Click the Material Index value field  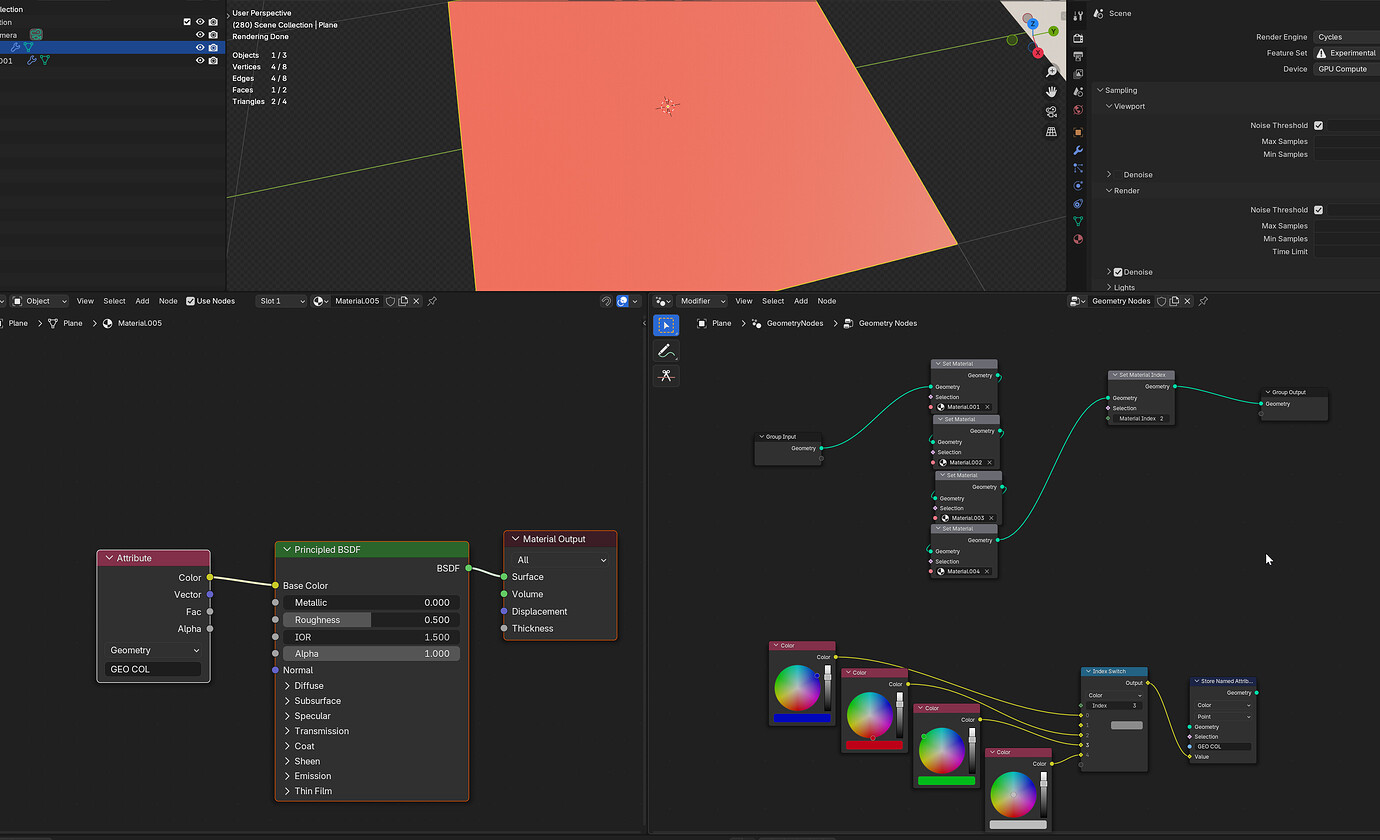pyautogui.click(x=1140, y=419)
